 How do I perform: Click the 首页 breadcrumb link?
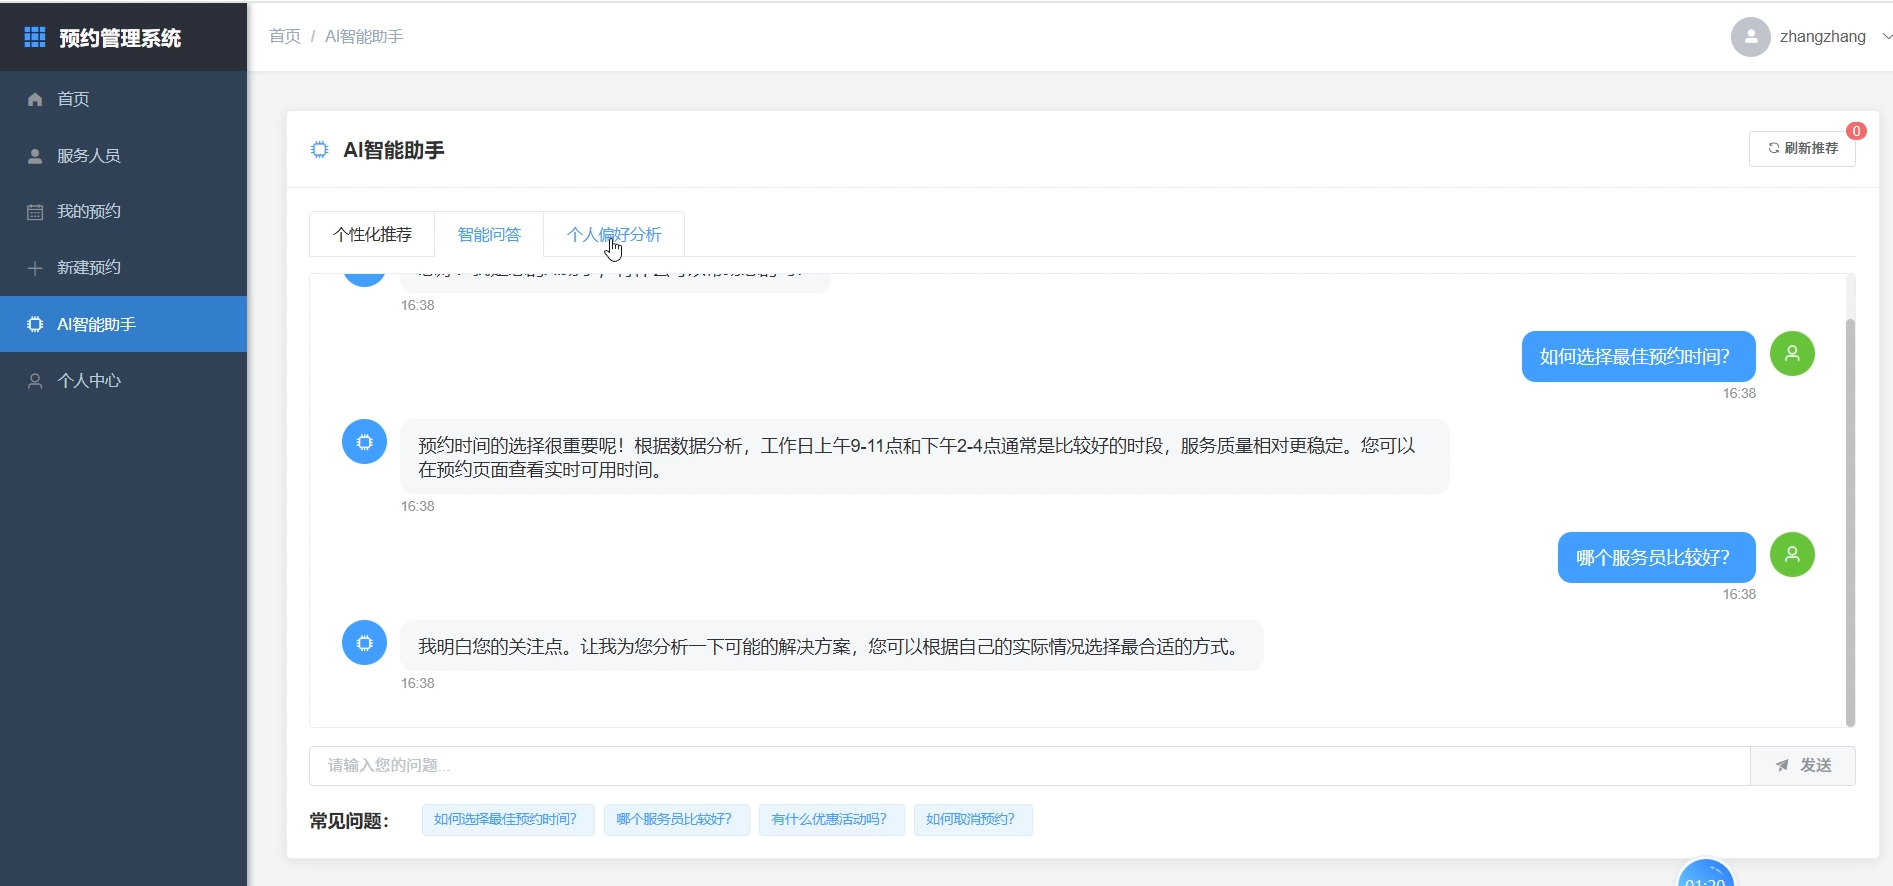pos(285,37)
